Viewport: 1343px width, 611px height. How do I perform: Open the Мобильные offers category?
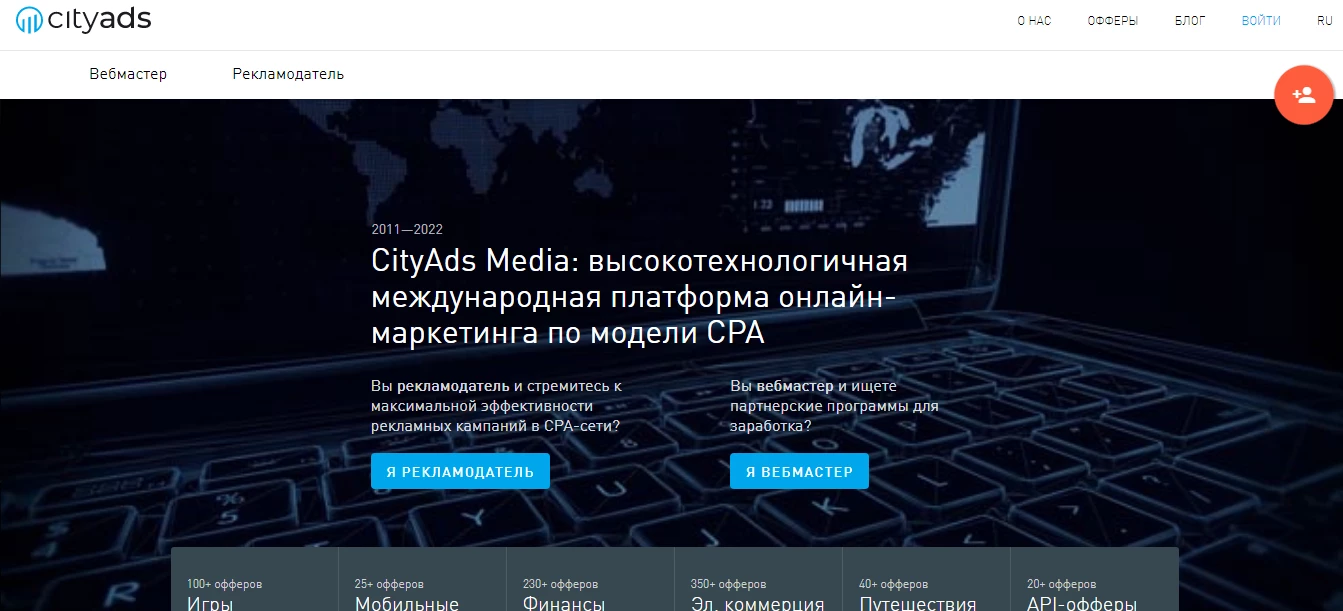422,579
